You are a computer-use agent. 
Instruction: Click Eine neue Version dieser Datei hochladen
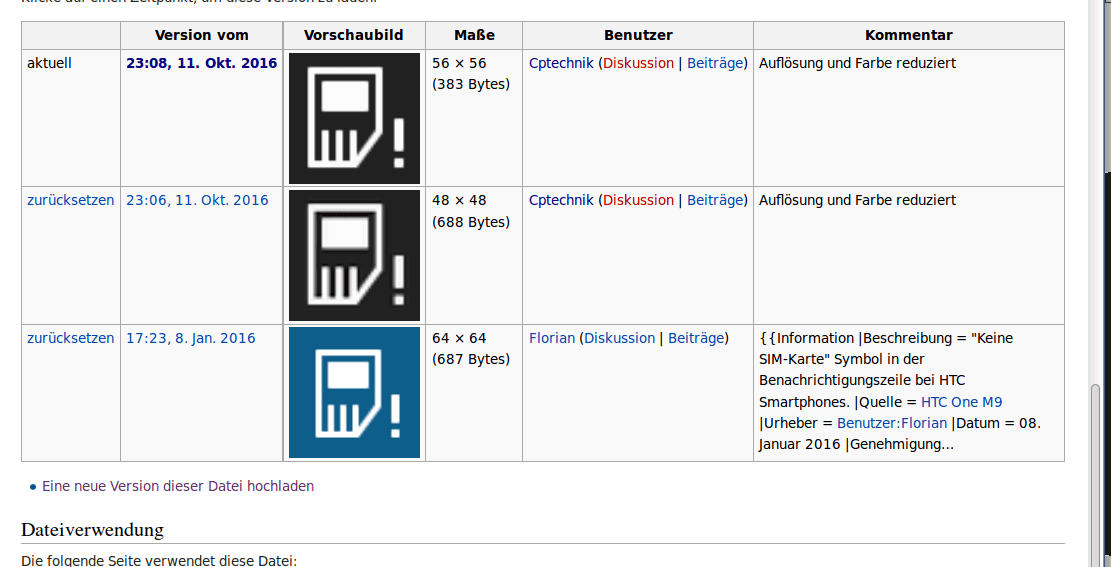pos(178,486)
